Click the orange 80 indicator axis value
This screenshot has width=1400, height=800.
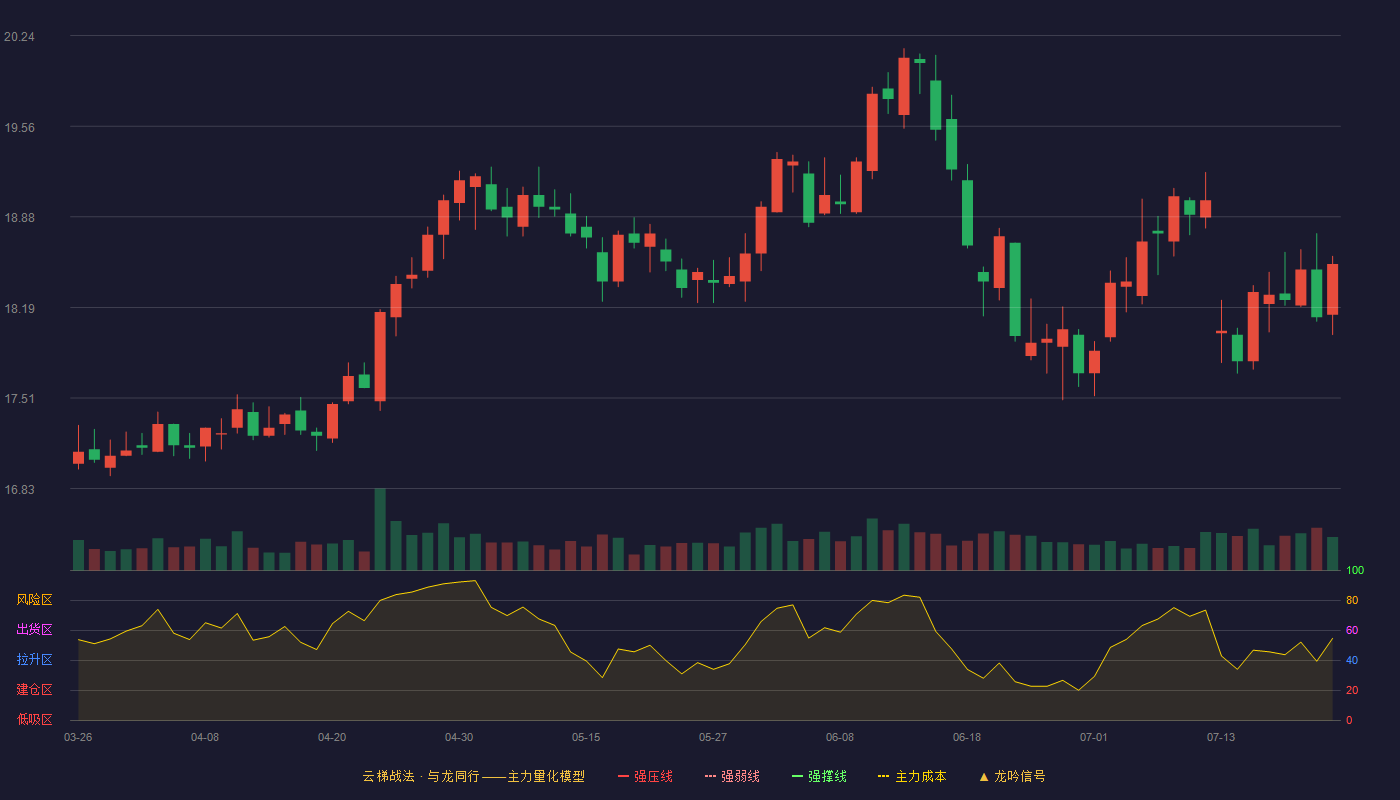[x=1352, y=600]
